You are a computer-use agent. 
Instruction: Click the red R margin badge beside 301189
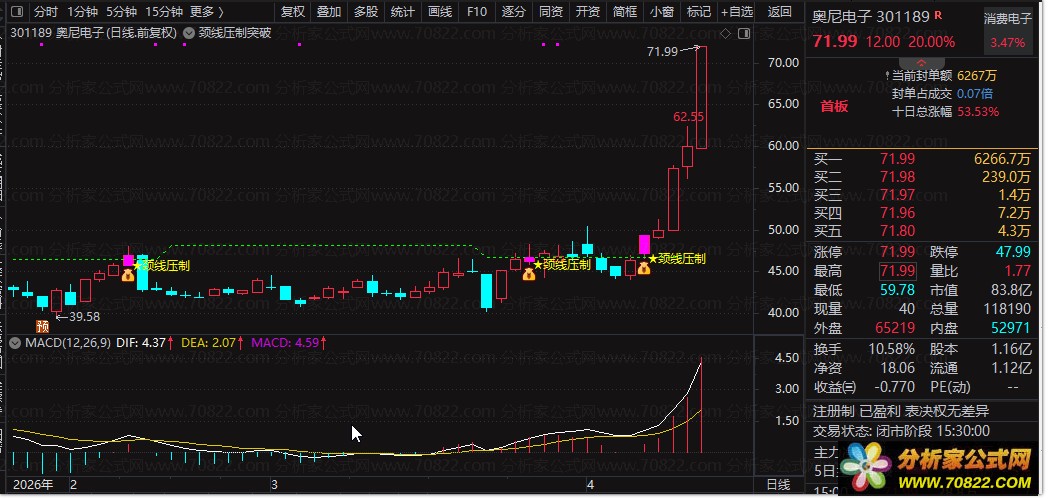click(x=937, y=17)
